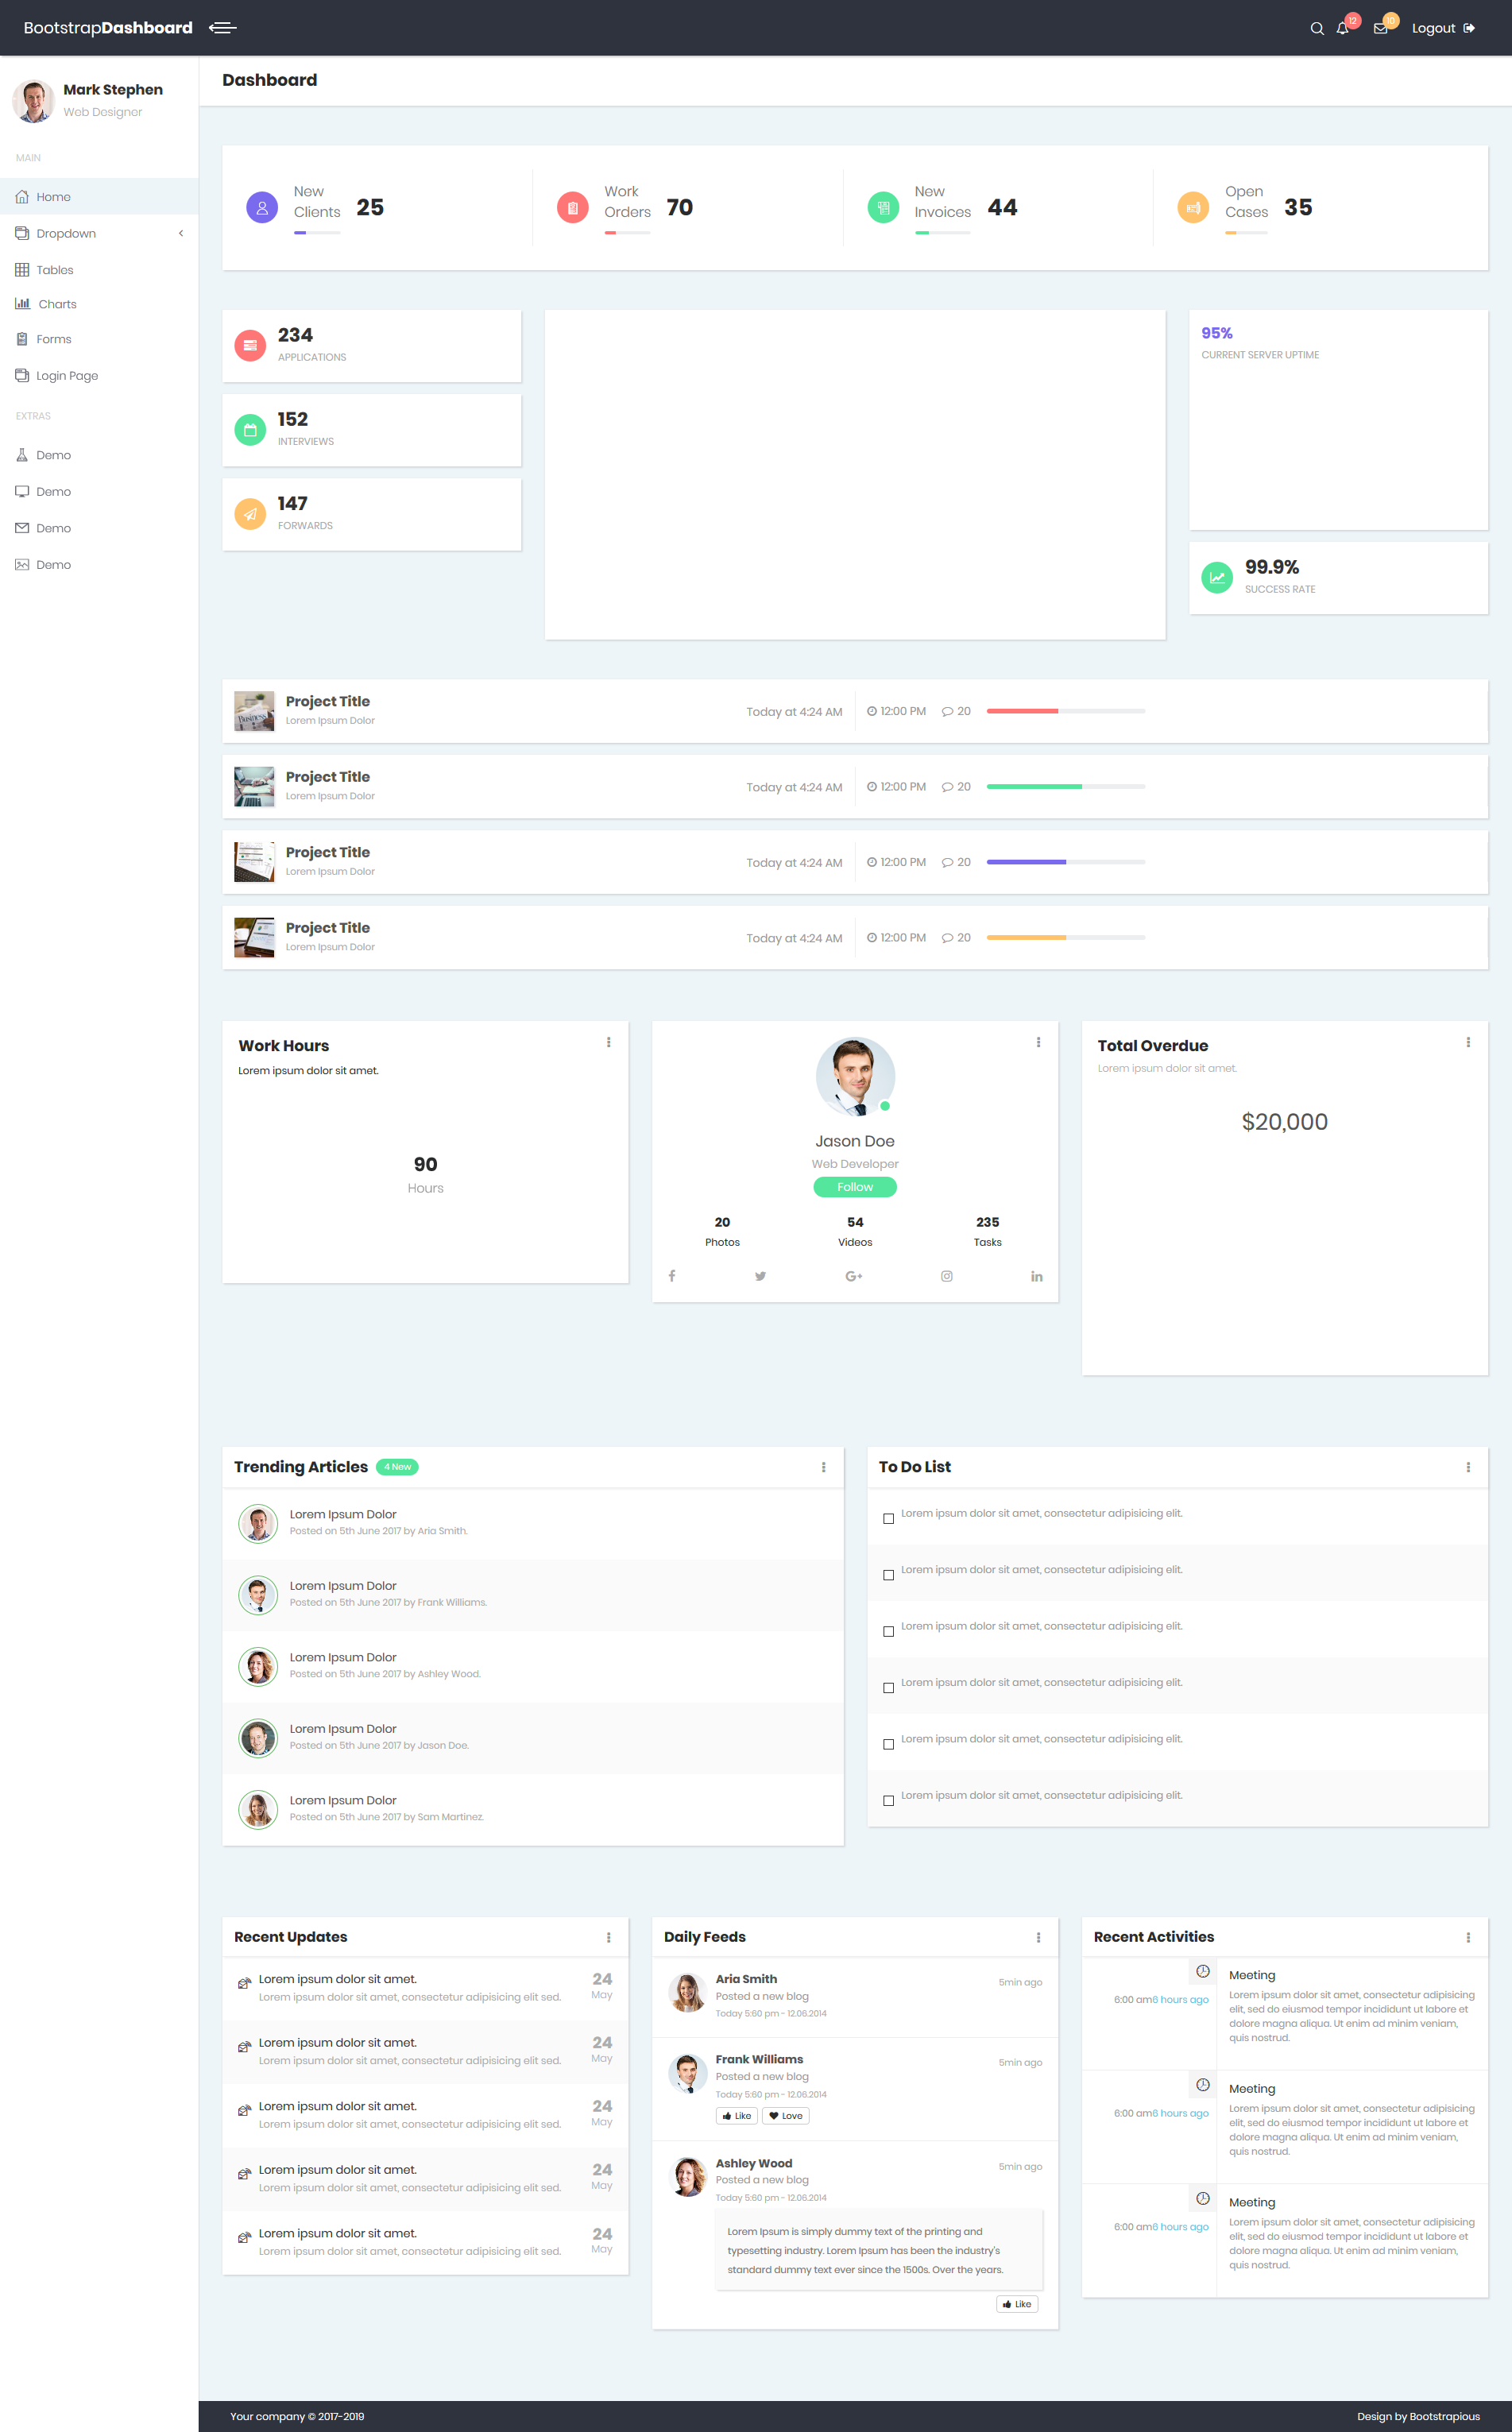1512x2432 pixels.
Task: Check the last To Do List checkbox
Action: pyautogui.click(x=888, y=1800)
